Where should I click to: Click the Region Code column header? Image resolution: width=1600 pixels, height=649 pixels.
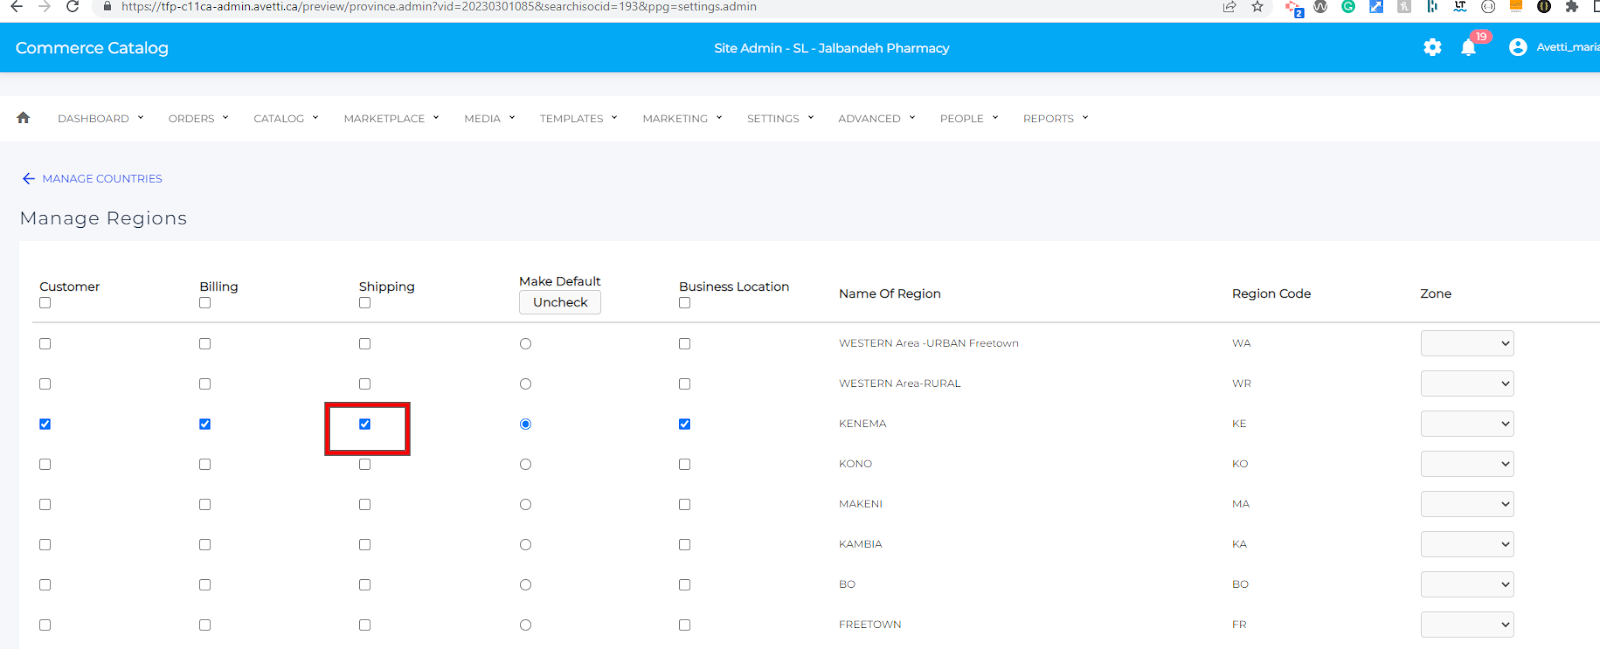(x=1271, y=294)
